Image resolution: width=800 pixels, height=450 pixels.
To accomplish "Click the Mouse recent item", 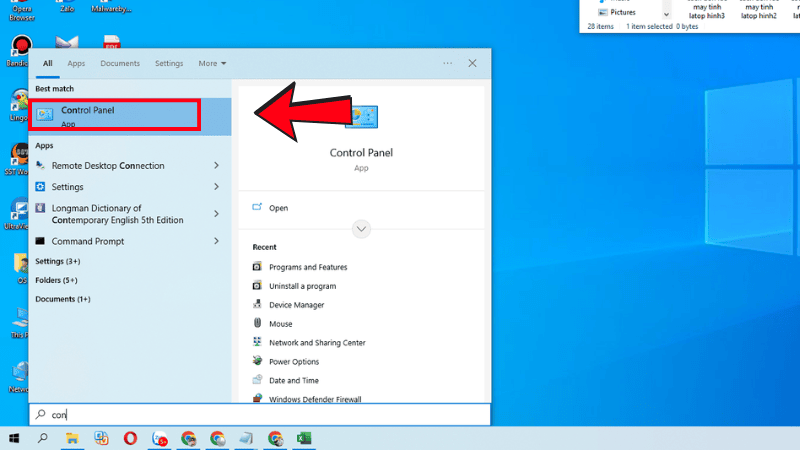I will click(280, 324).
